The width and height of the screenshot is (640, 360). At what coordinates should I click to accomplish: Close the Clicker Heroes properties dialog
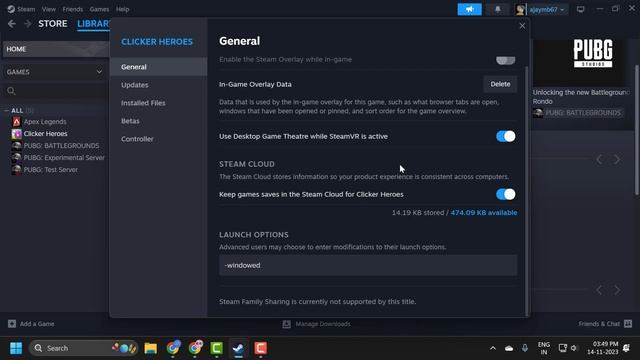coord(522,26)
